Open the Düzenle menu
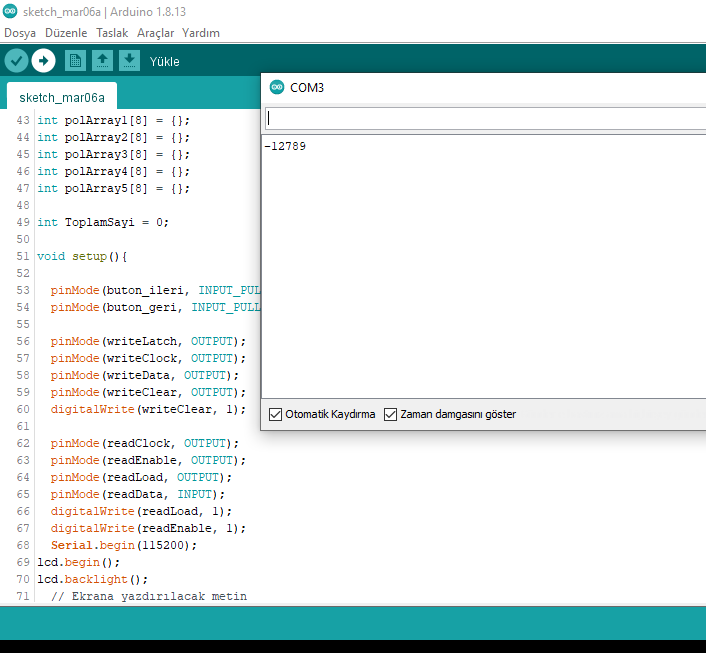Screen dimensions: 706x653 coord(66,33)
